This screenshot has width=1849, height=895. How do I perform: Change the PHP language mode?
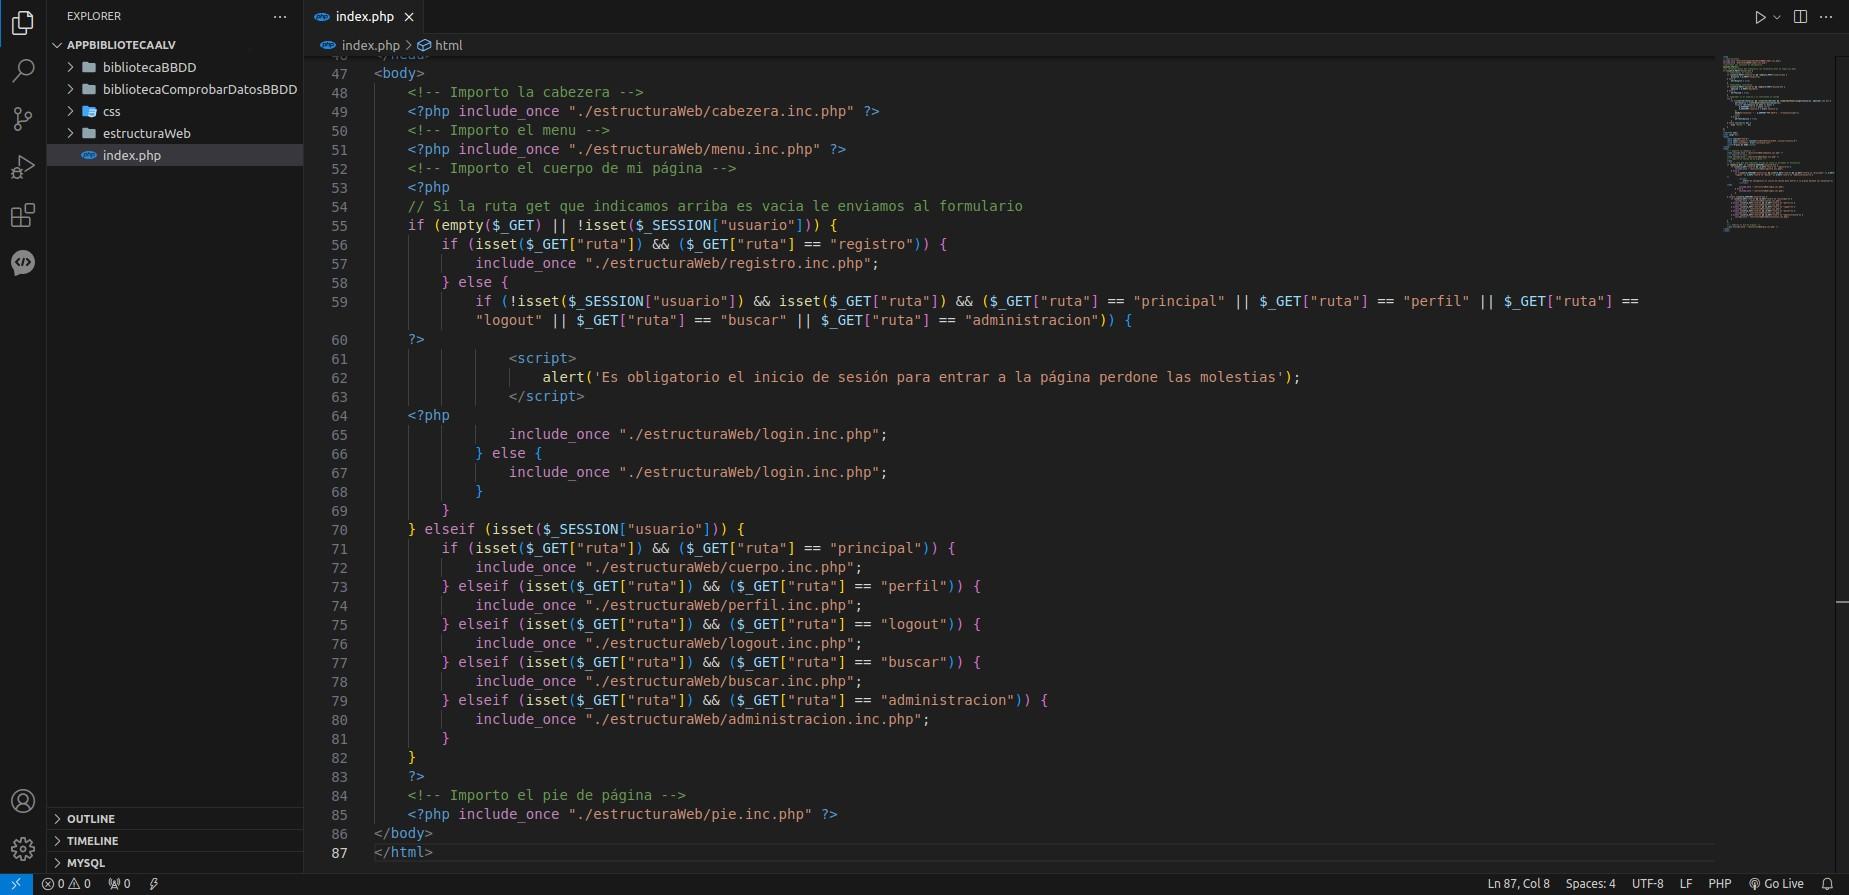[x=1719, y=884]
